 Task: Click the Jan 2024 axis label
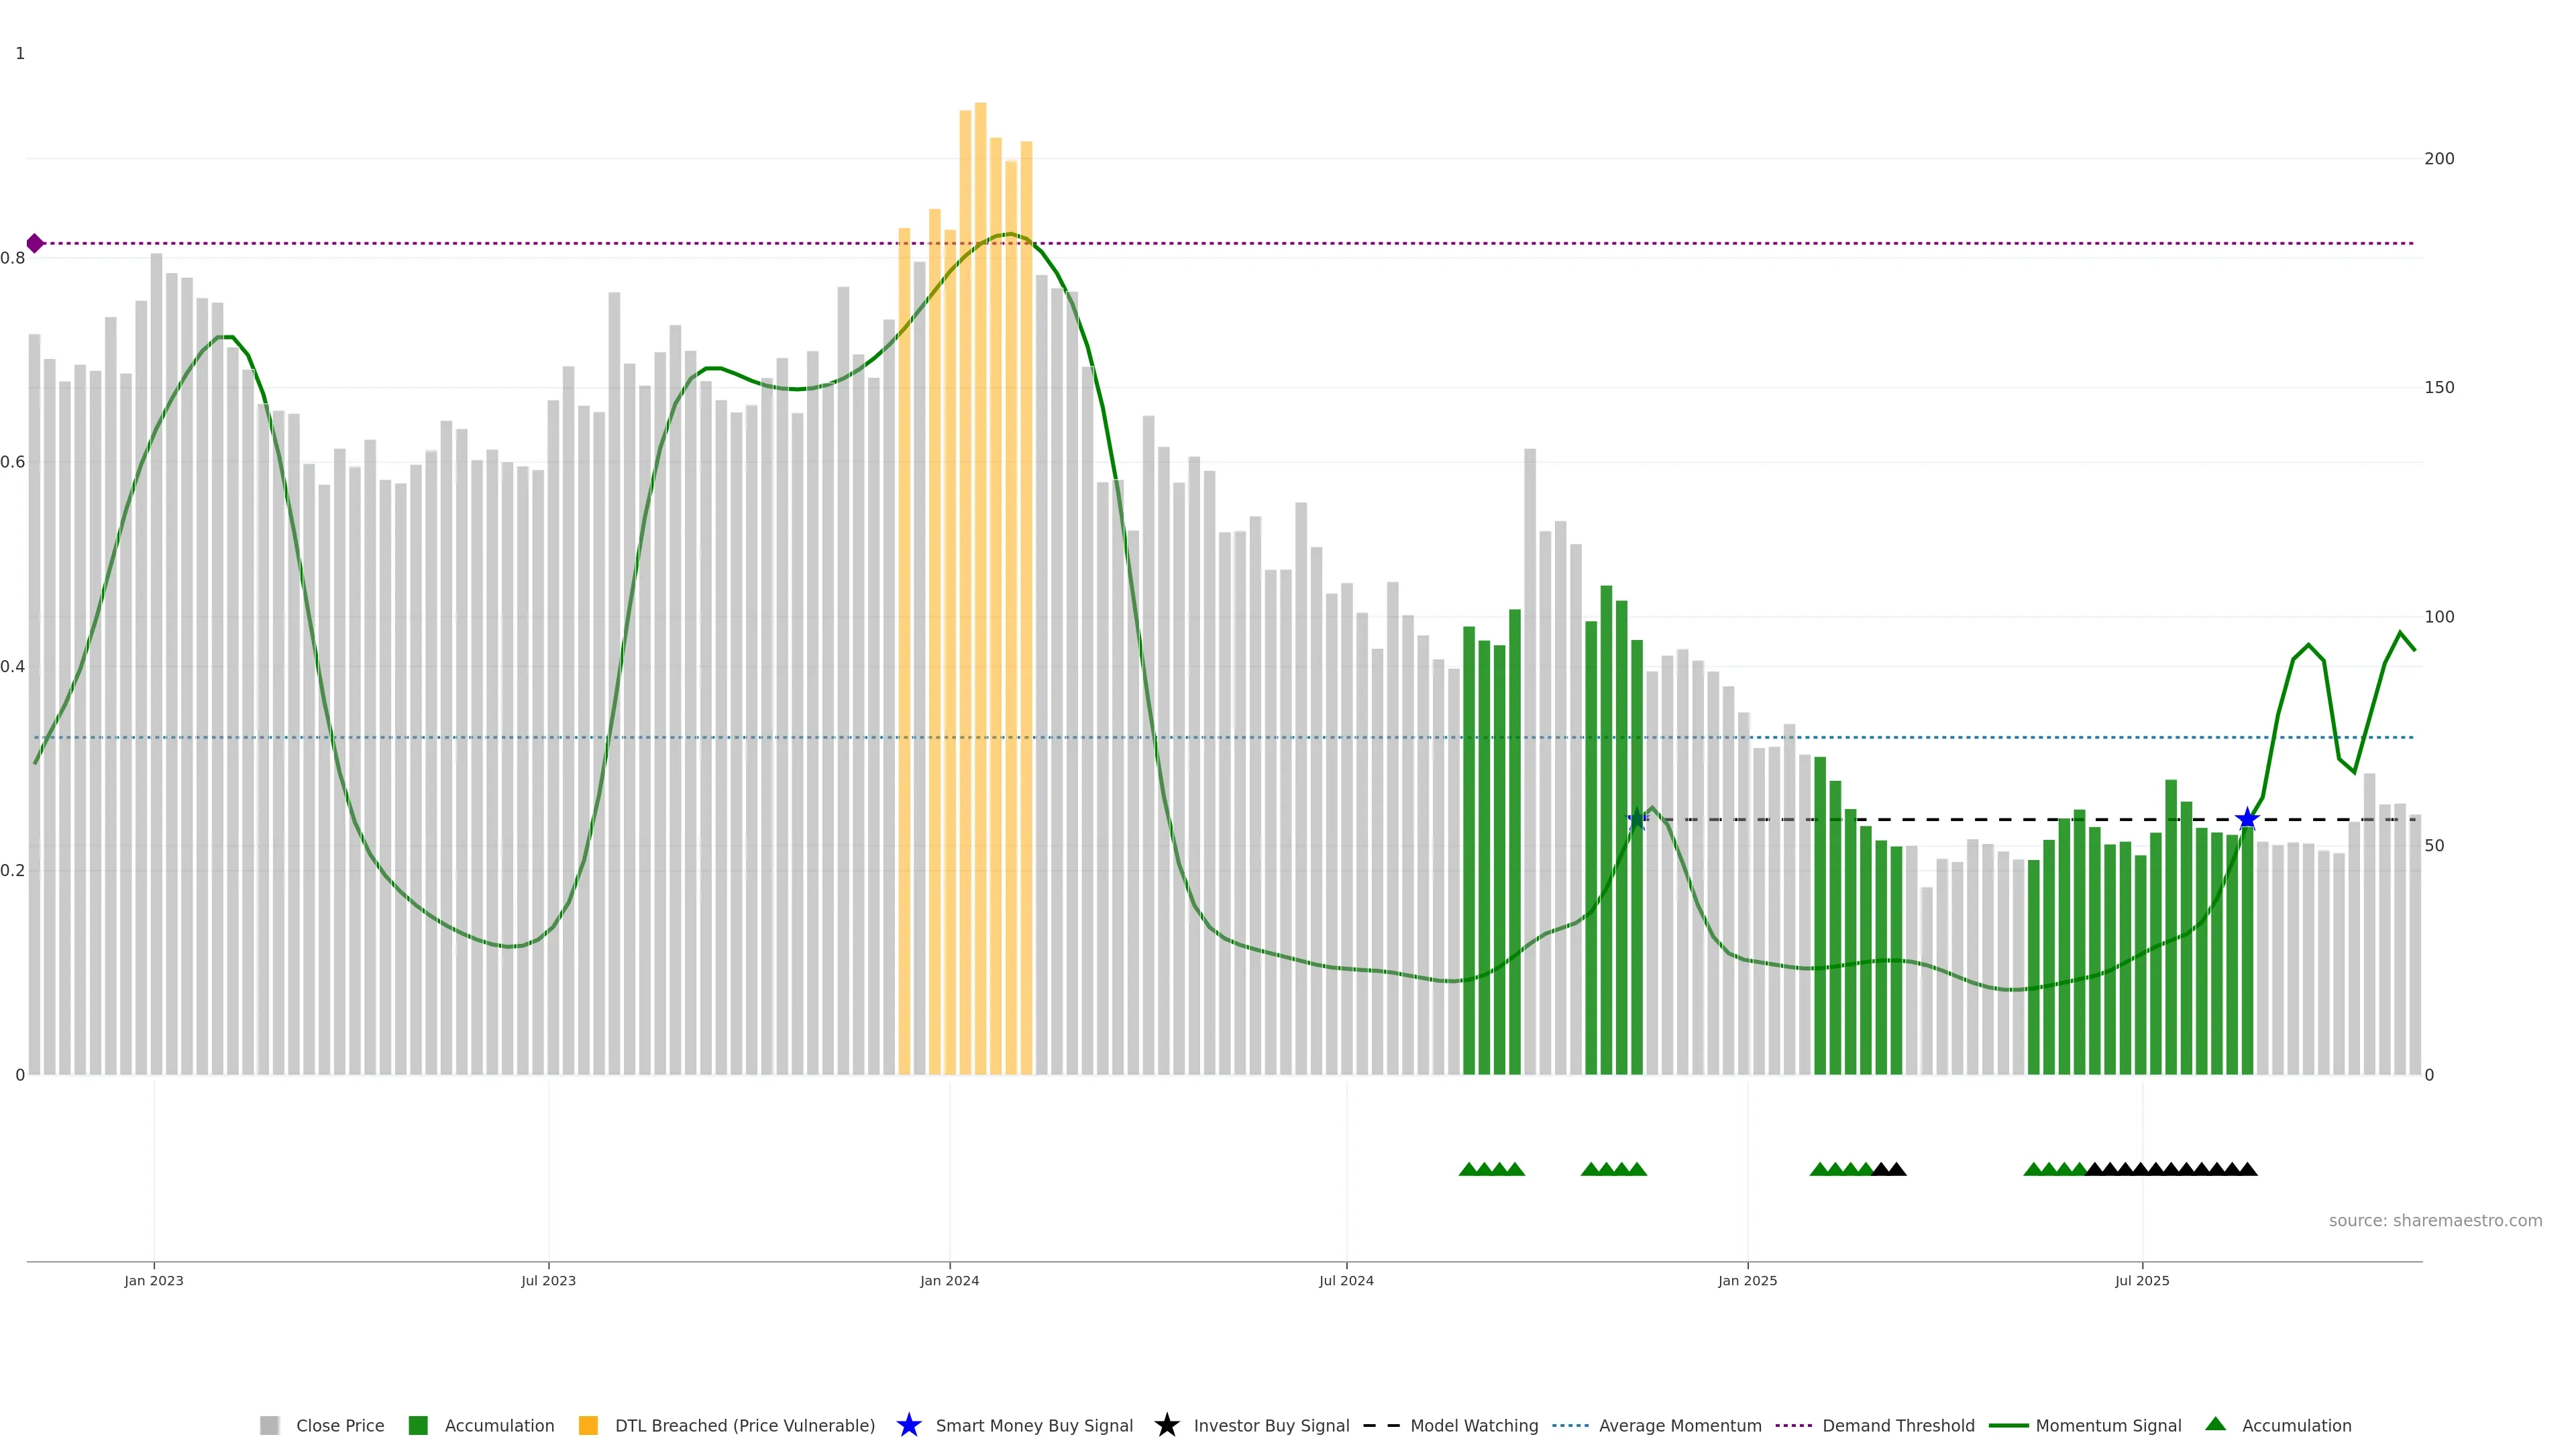tap(949, 1280)
